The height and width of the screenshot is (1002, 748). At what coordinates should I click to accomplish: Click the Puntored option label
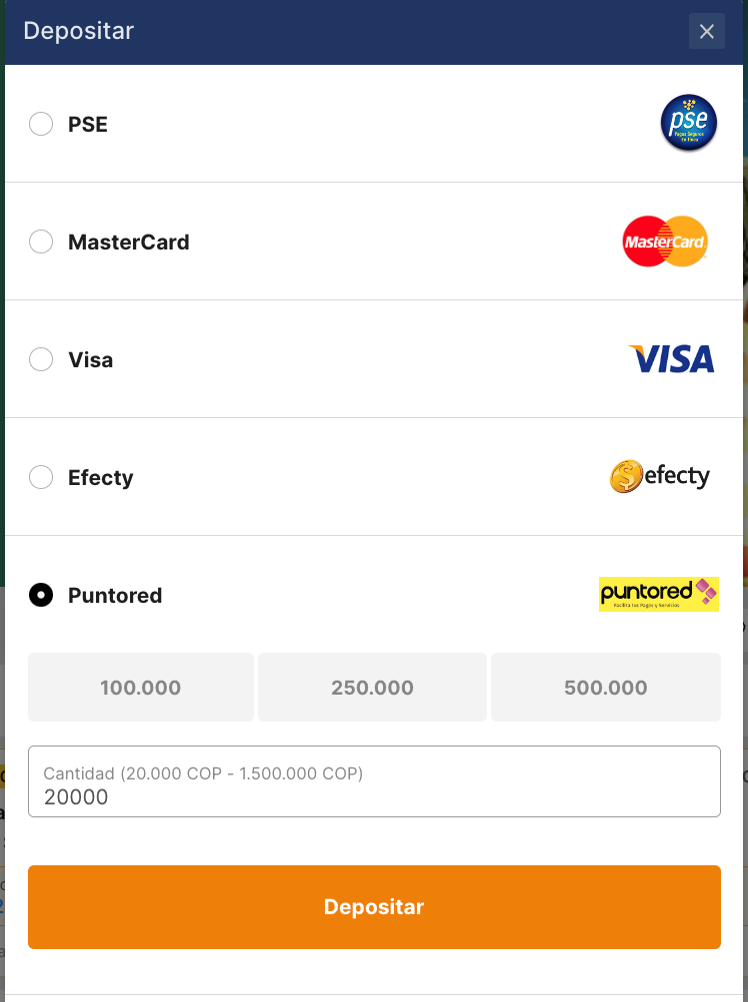point(115,596)
